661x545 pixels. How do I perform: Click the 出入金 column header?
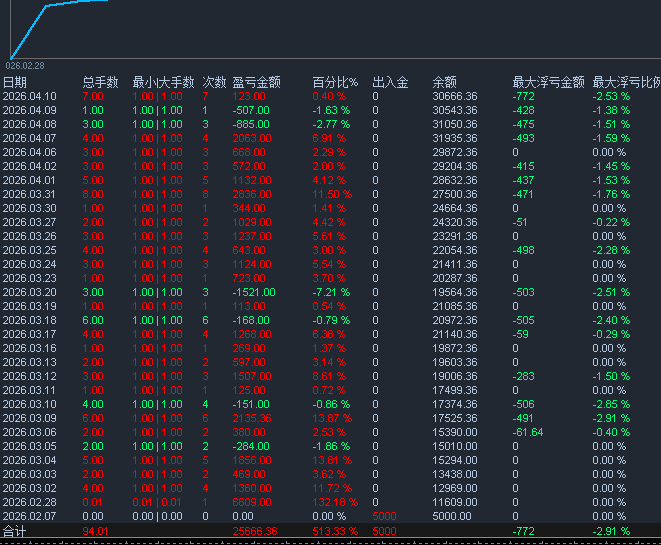pyautogui.click(x=390, y=82)
